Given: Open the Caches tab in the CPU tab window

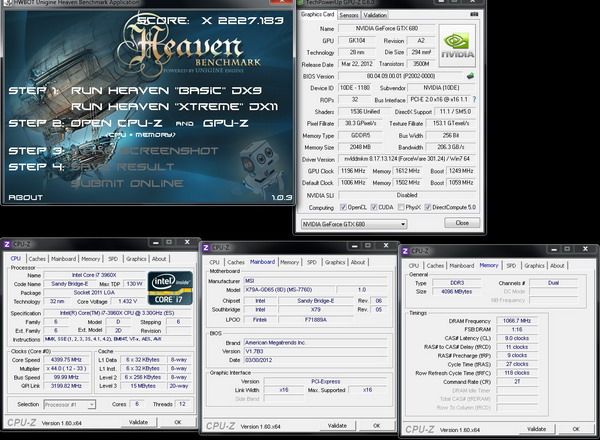Looking at the screenshot, I should pos(37,259).
